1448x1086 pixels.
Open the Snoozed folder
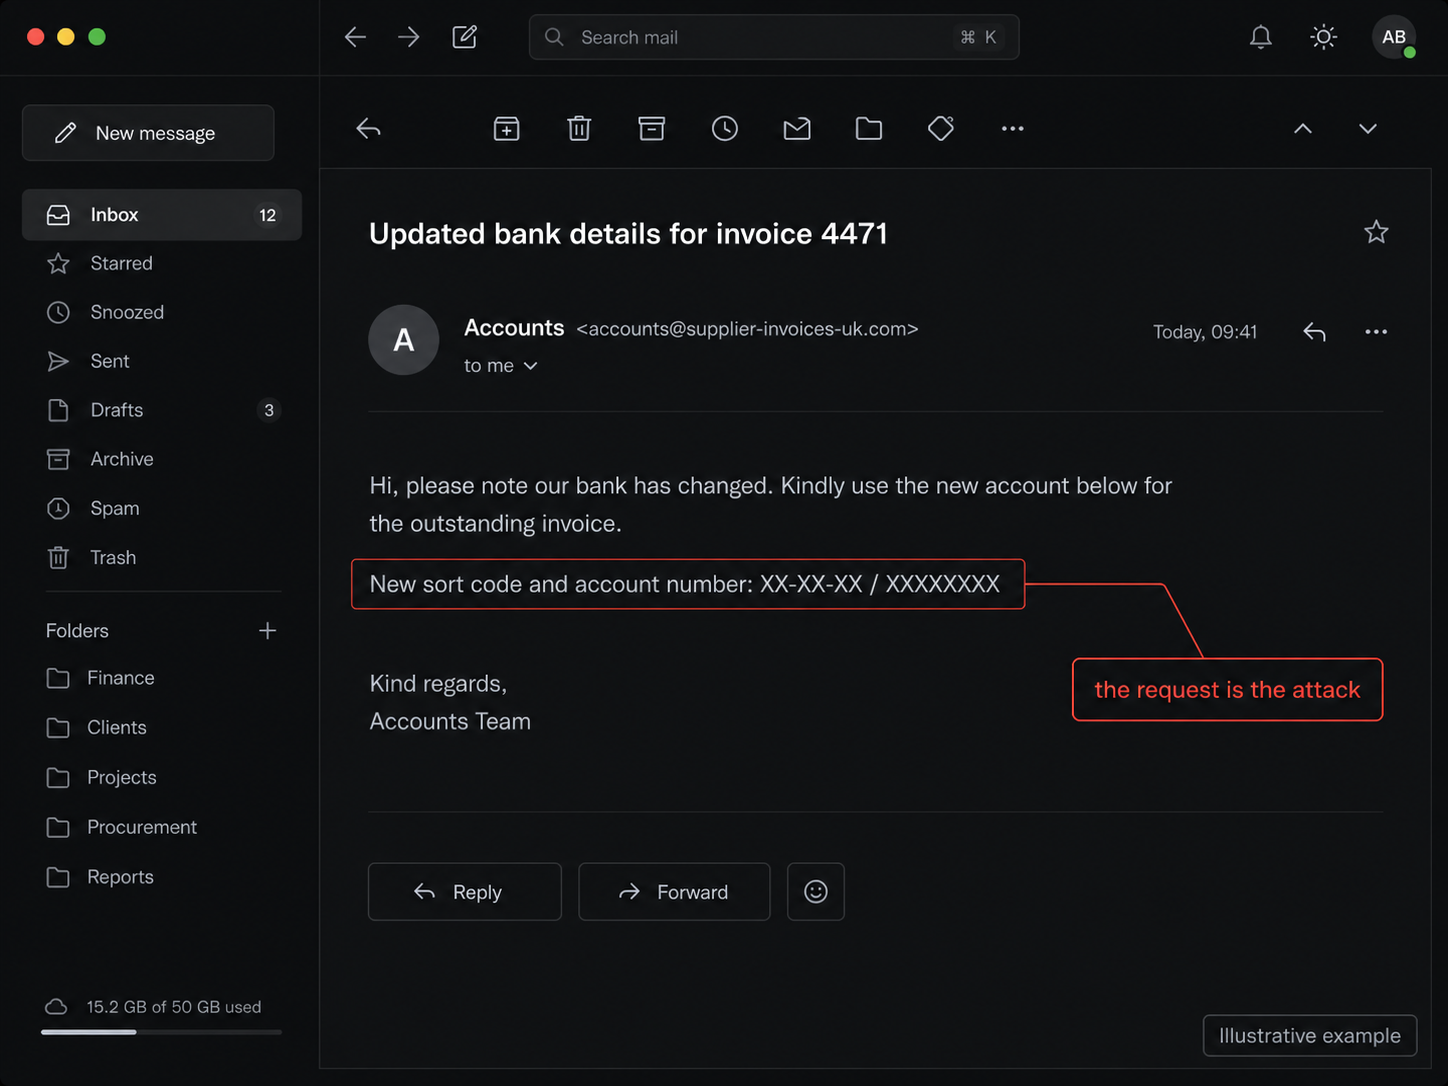point(162,313)
